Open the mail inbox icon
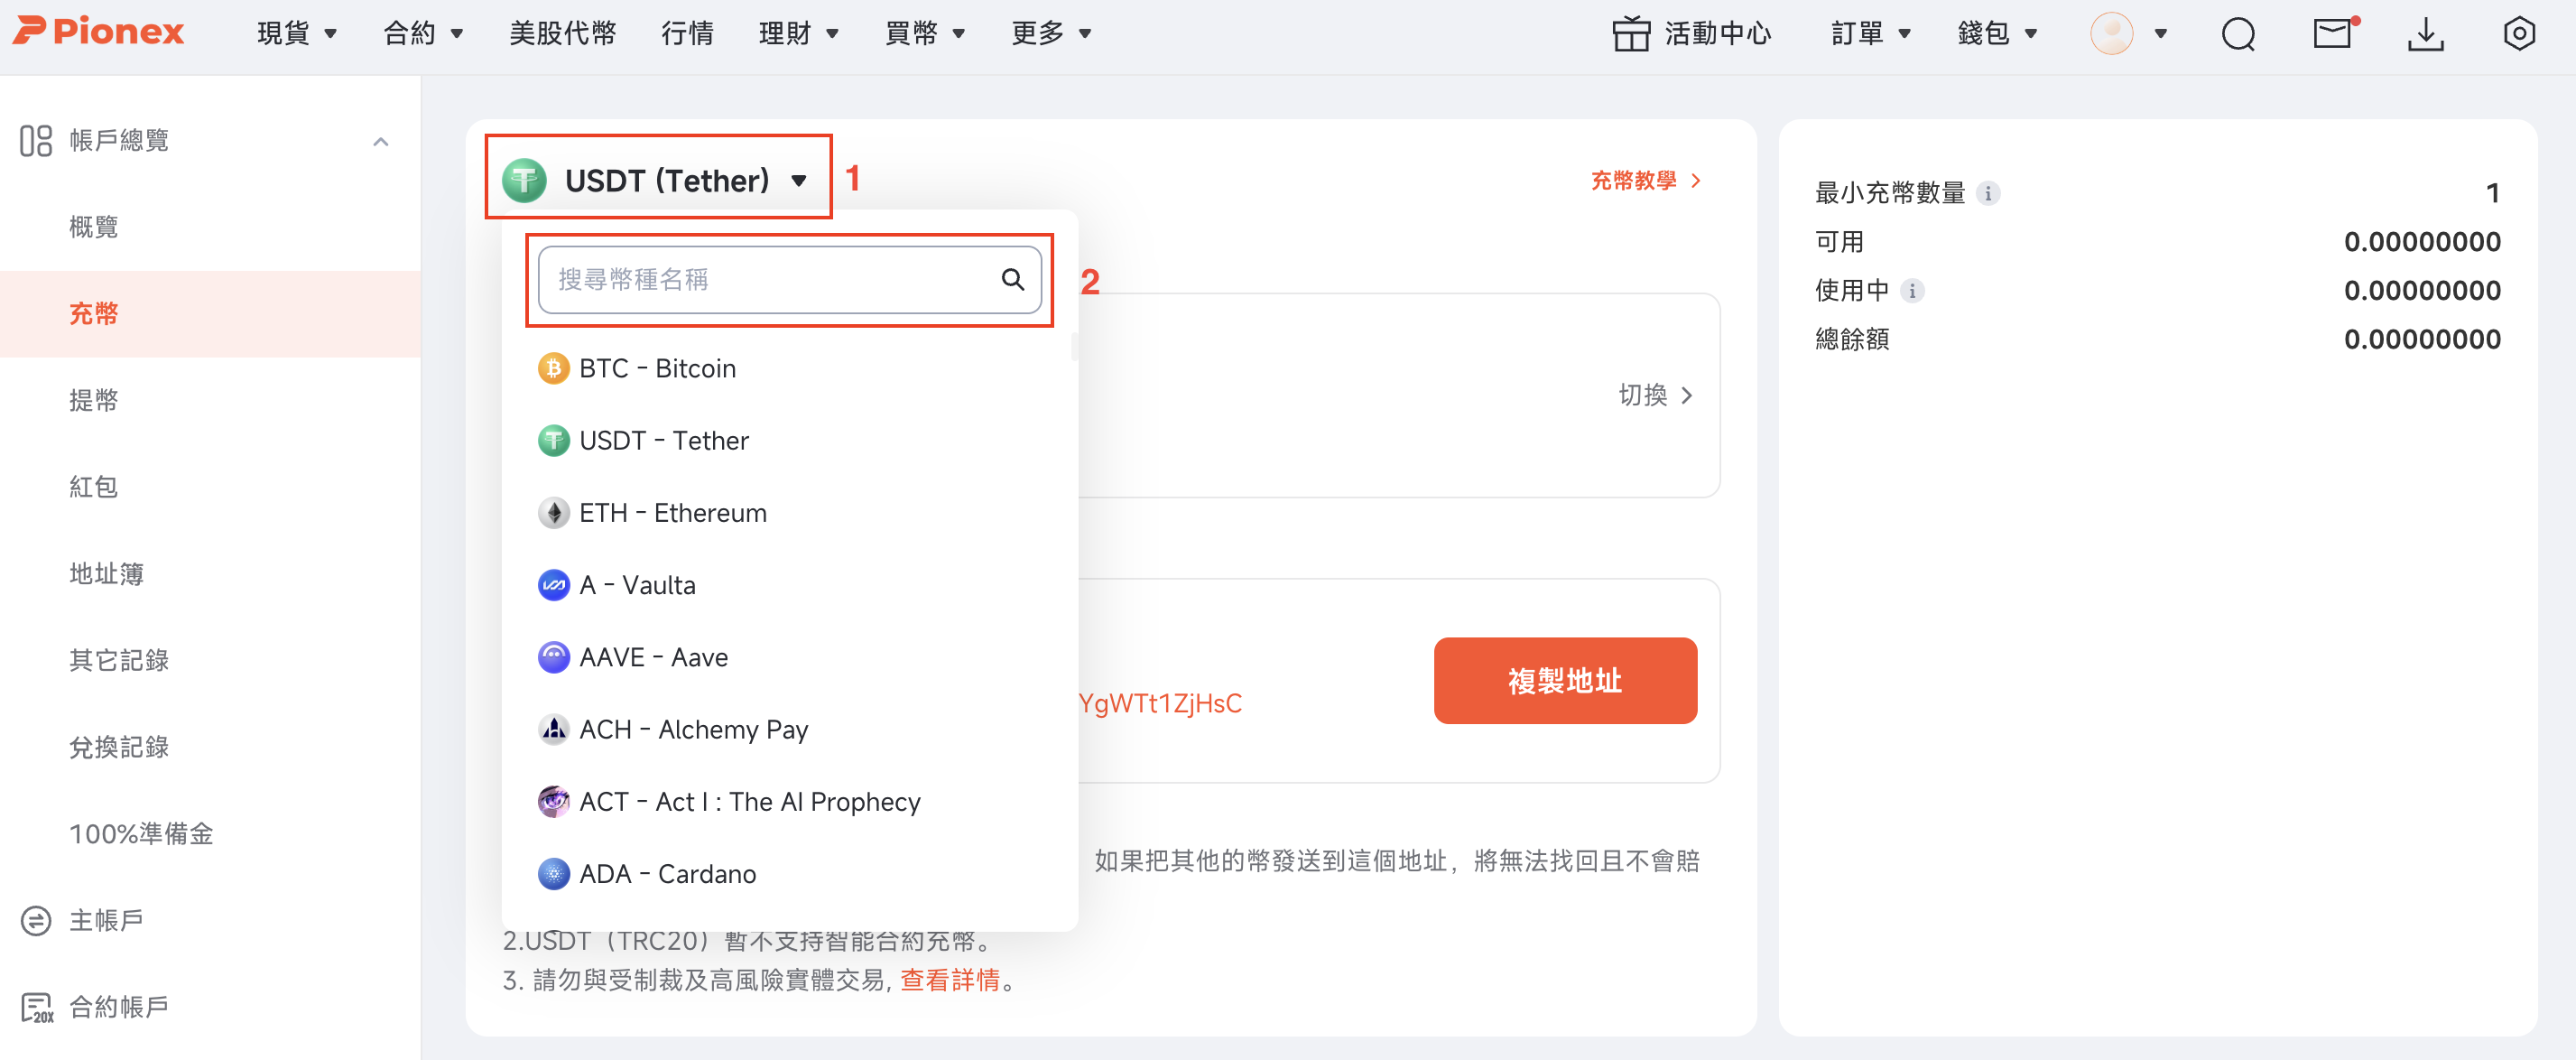This screenshot has width=2576, height=1060. click(2333, 33)
